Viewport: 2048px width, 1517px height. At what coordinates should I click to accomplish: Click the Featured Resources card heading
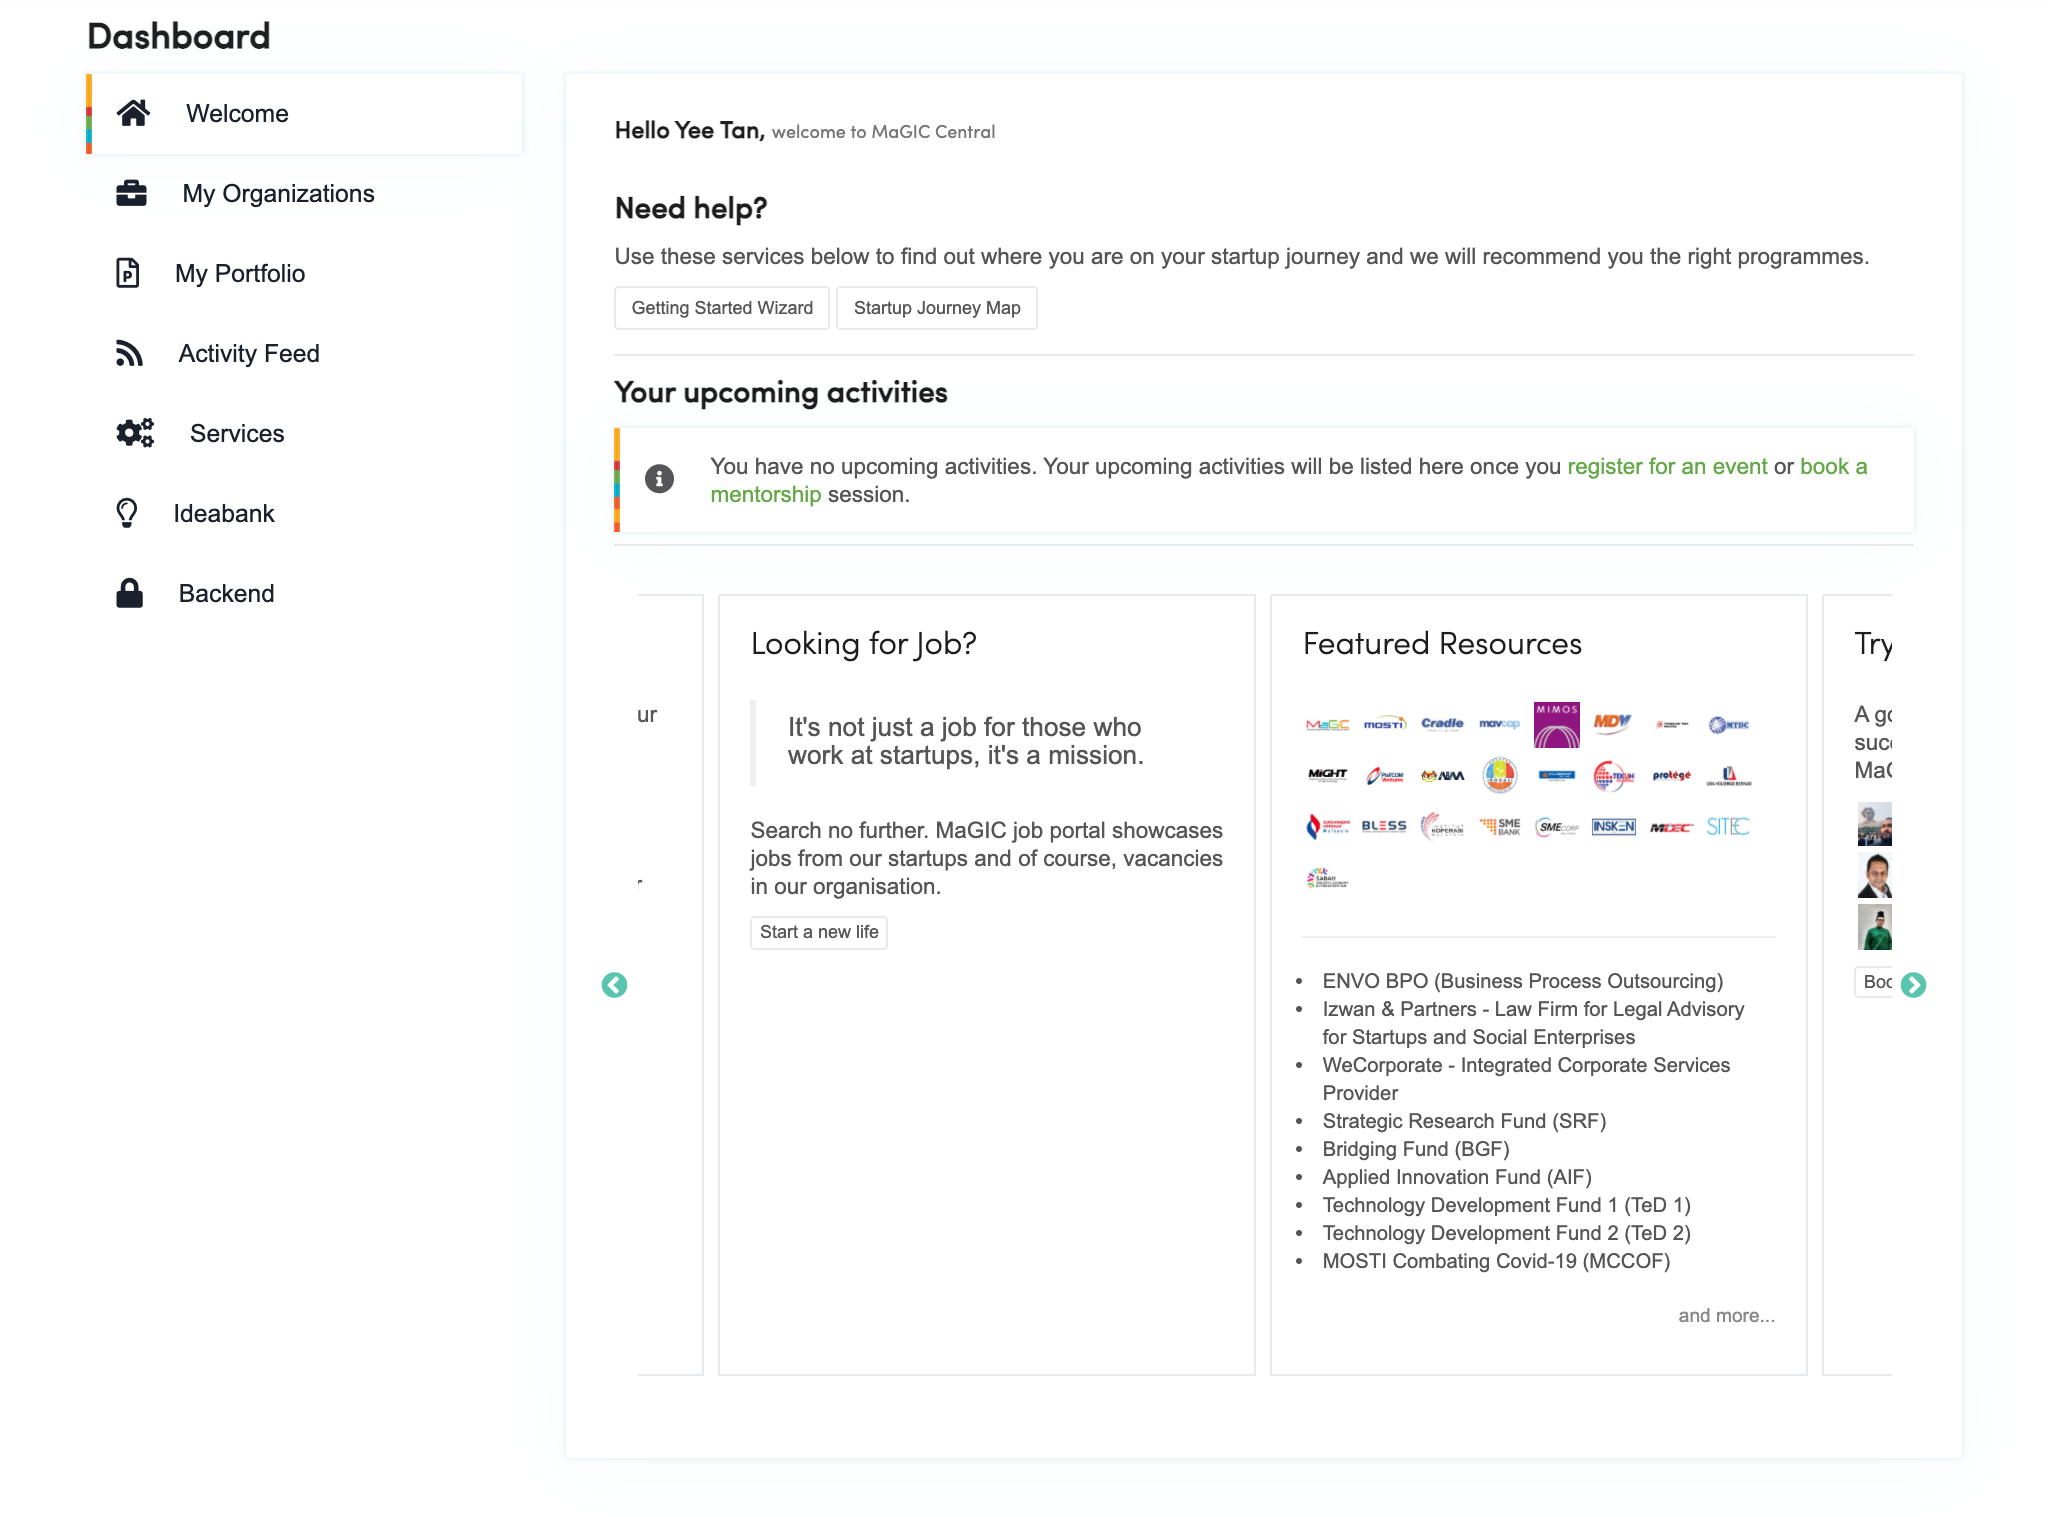(1442, 644)
